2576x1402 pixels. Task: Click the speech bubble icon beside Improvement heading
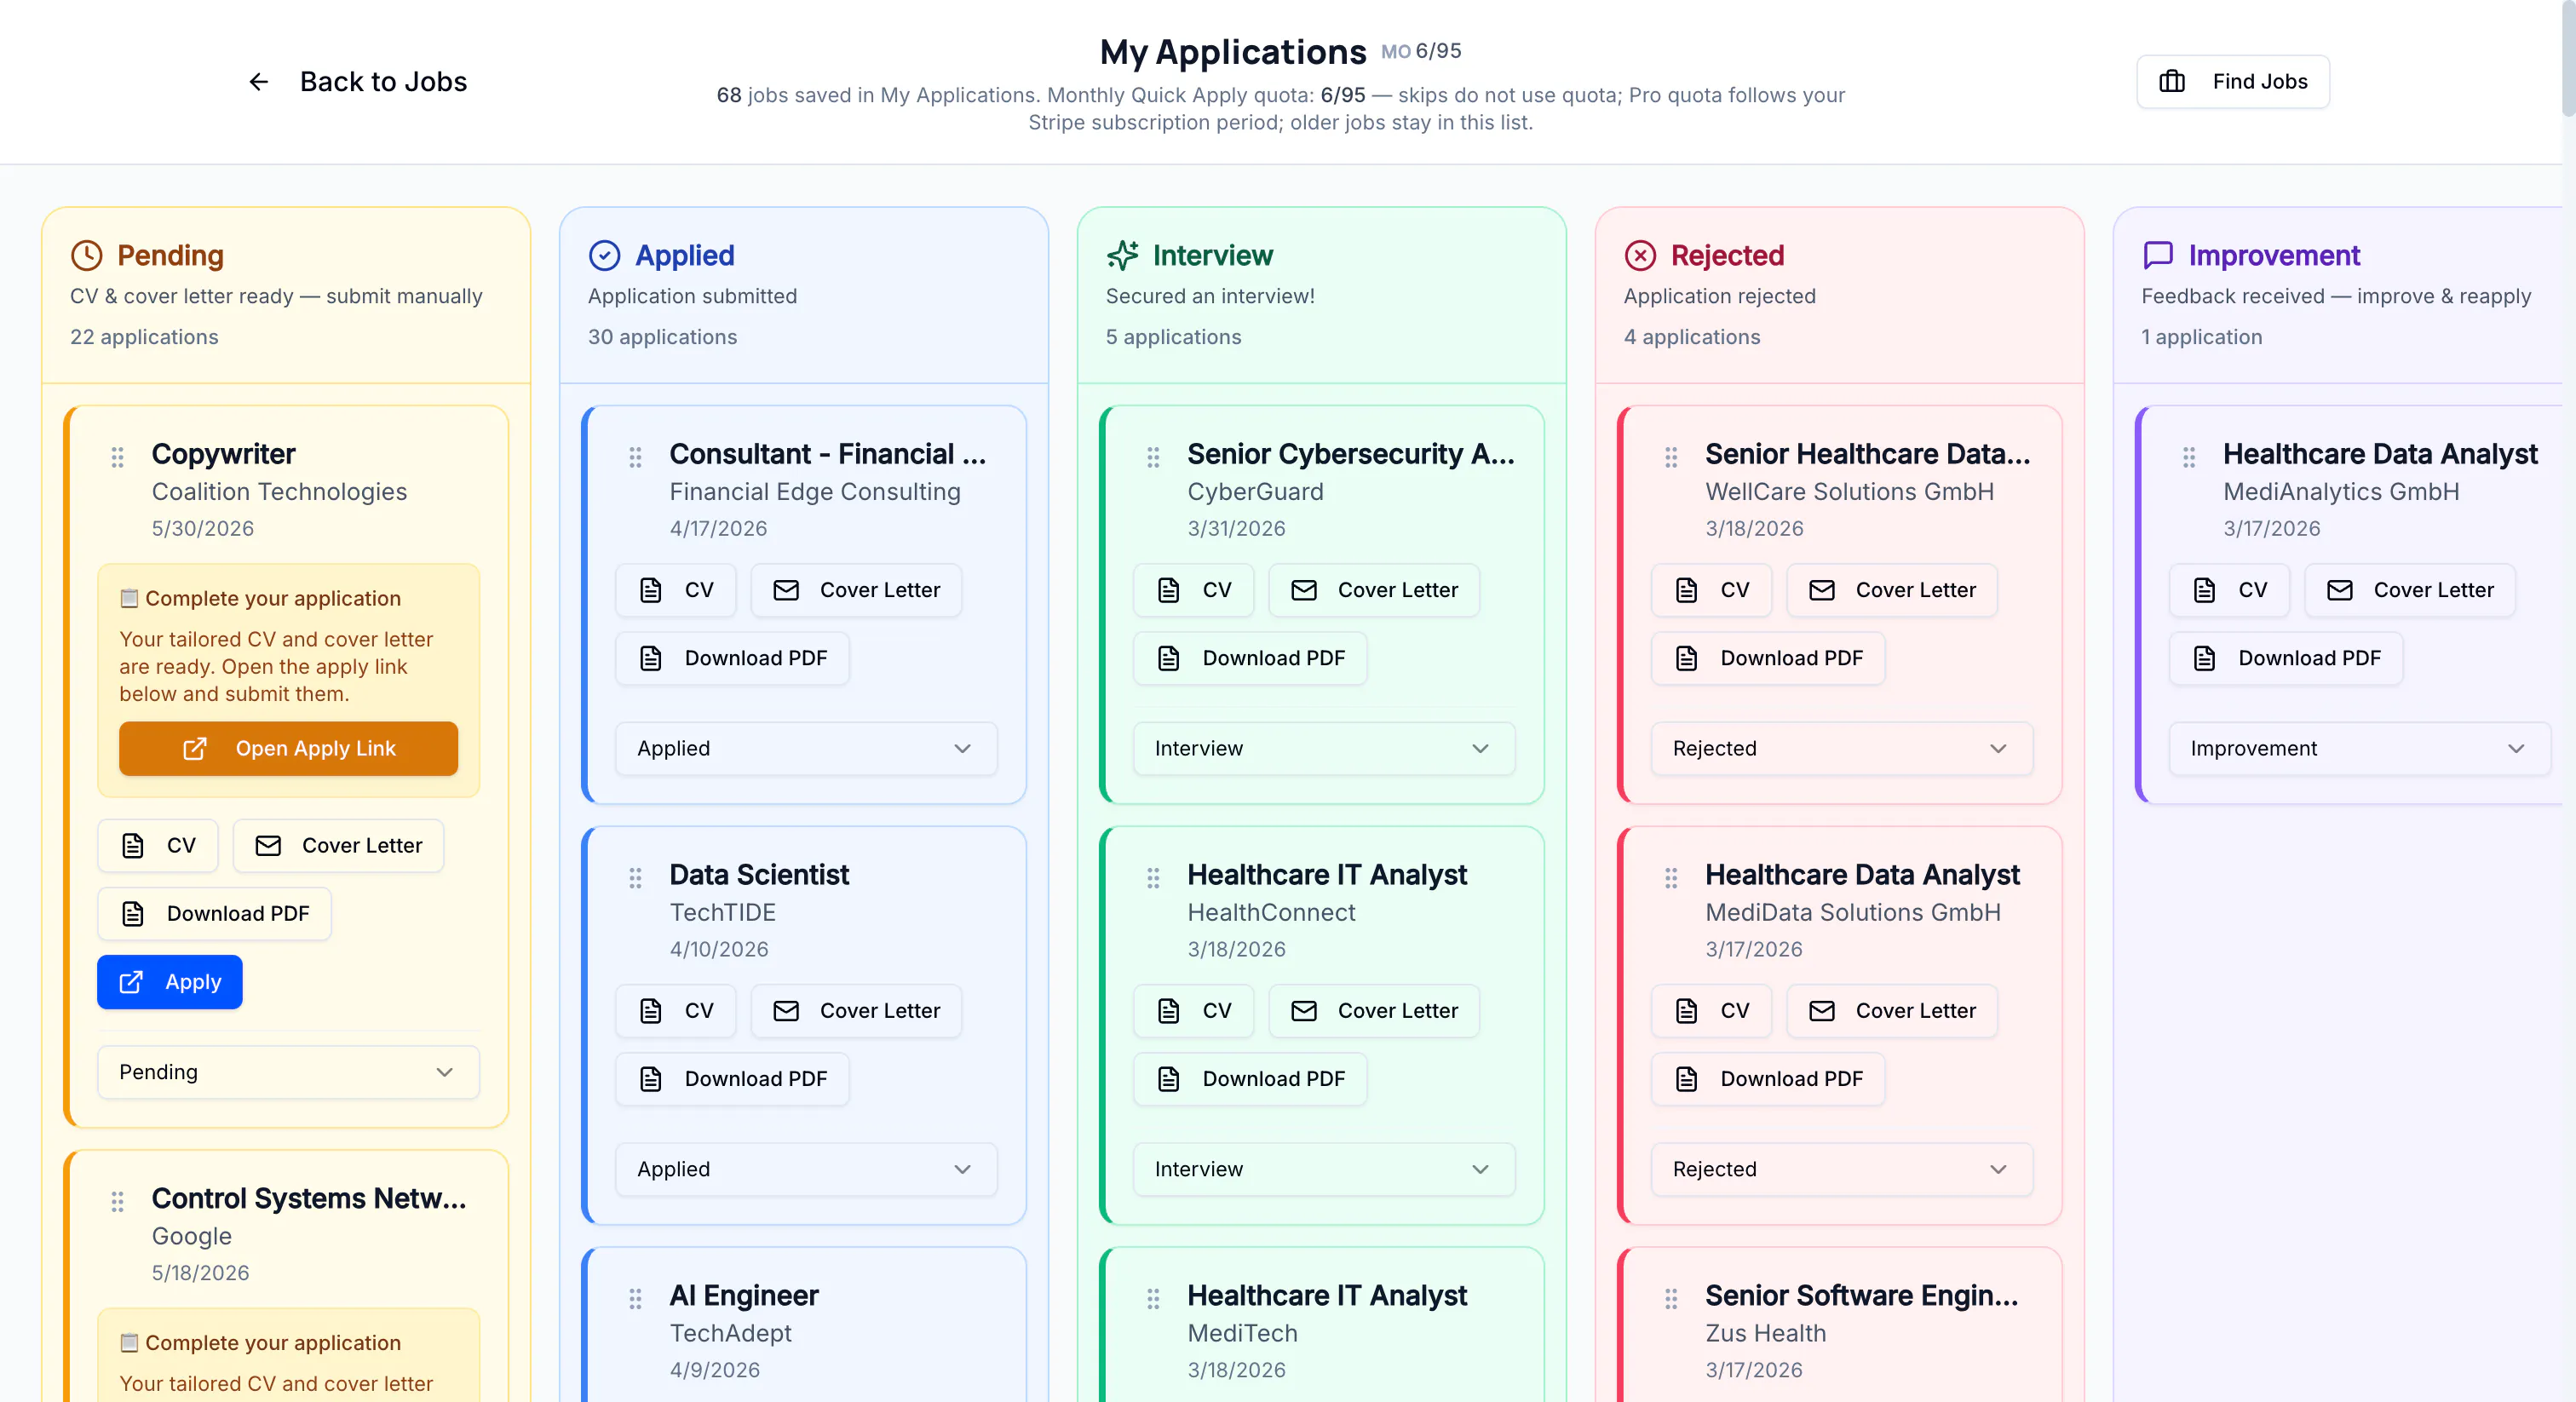[x=2158, y=256]
